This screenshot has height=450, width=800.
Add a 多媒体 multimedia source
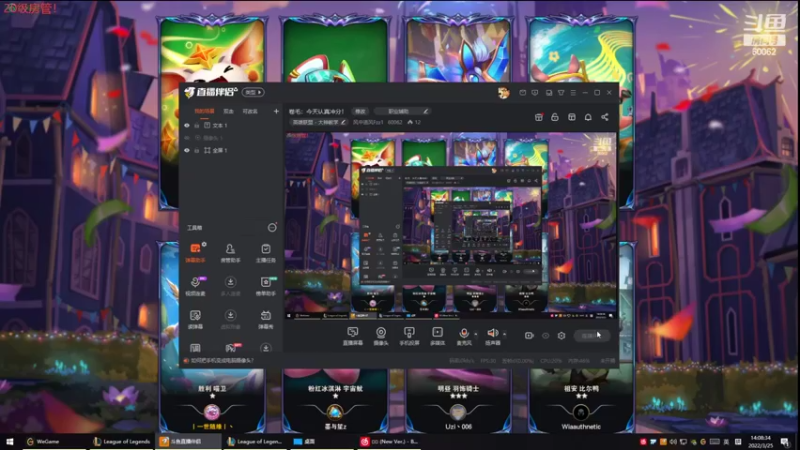point(437,336)
